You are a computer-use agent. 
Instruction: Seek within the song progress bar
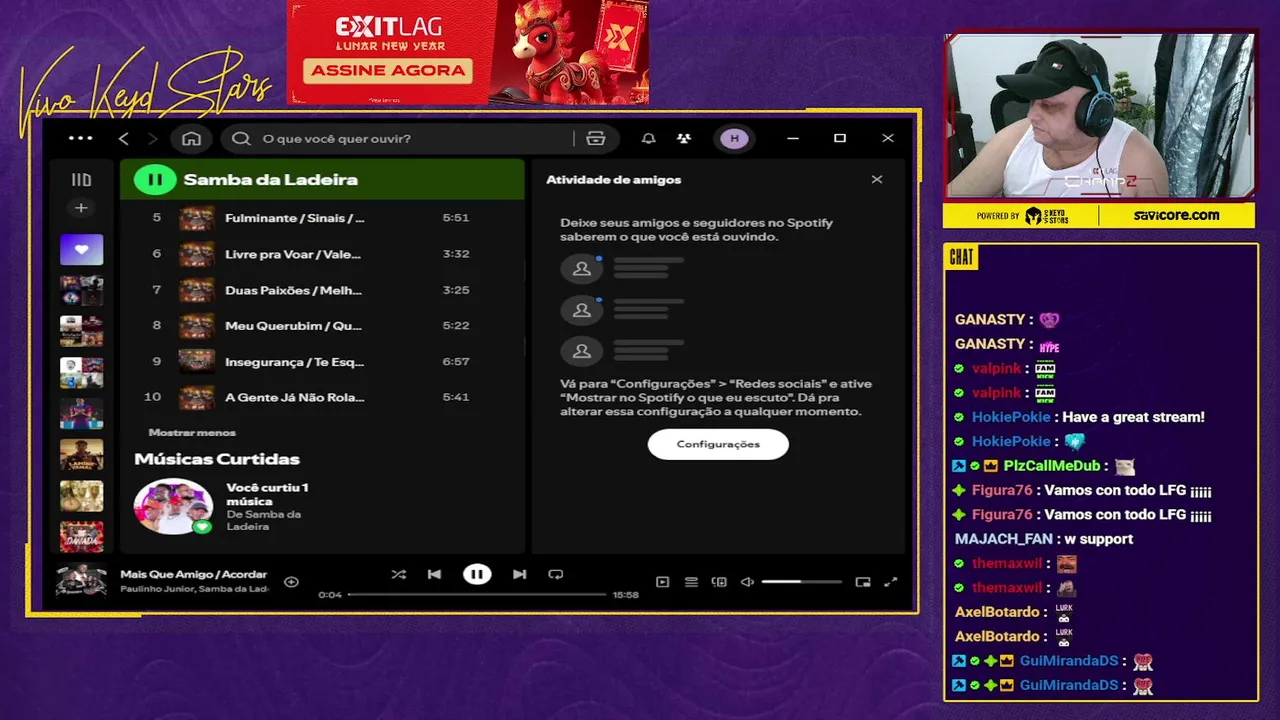click(477, 594)
